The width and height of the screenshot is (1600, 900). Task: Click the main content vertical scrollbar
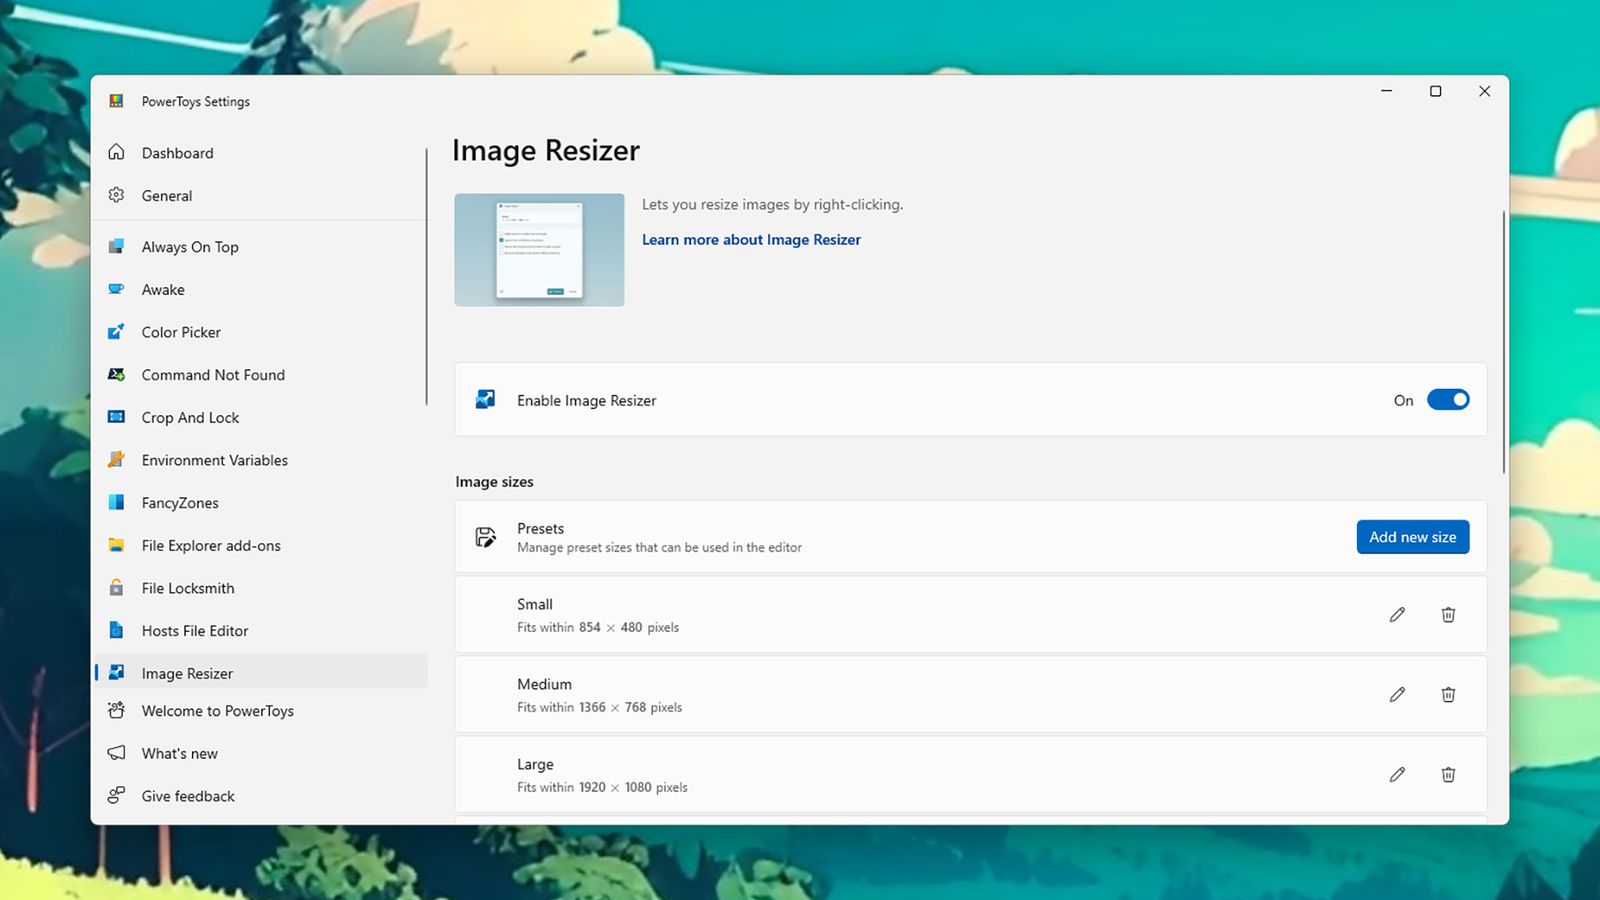pos(1503,340)
